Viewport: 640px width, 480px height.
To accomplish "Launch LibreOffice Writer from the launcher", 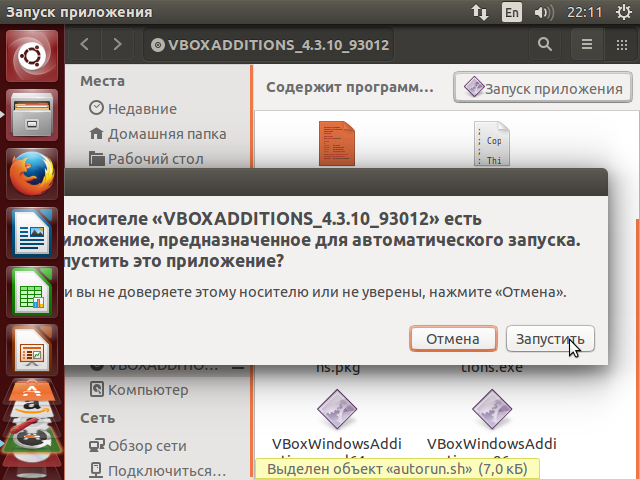I will (32, 233).
